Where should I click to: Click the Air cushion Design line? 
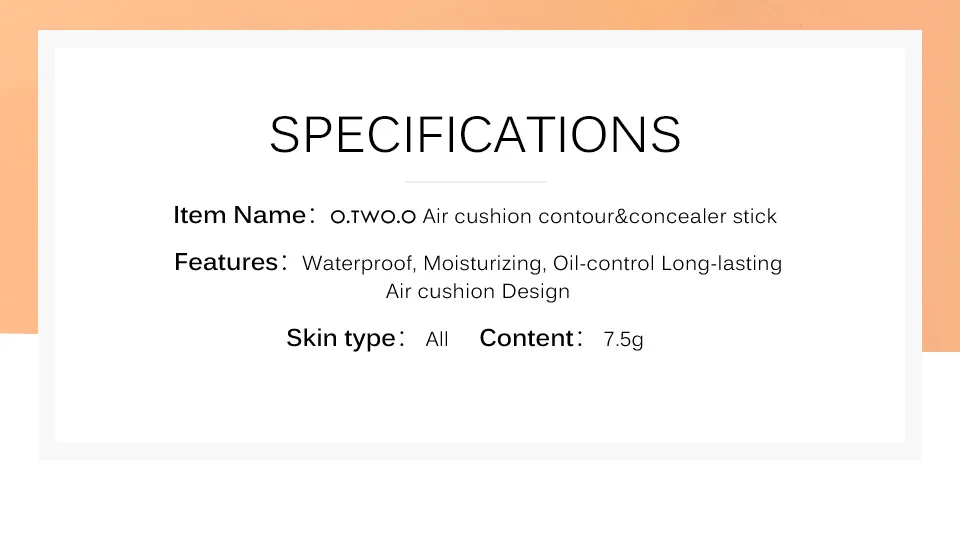[478, 291]
